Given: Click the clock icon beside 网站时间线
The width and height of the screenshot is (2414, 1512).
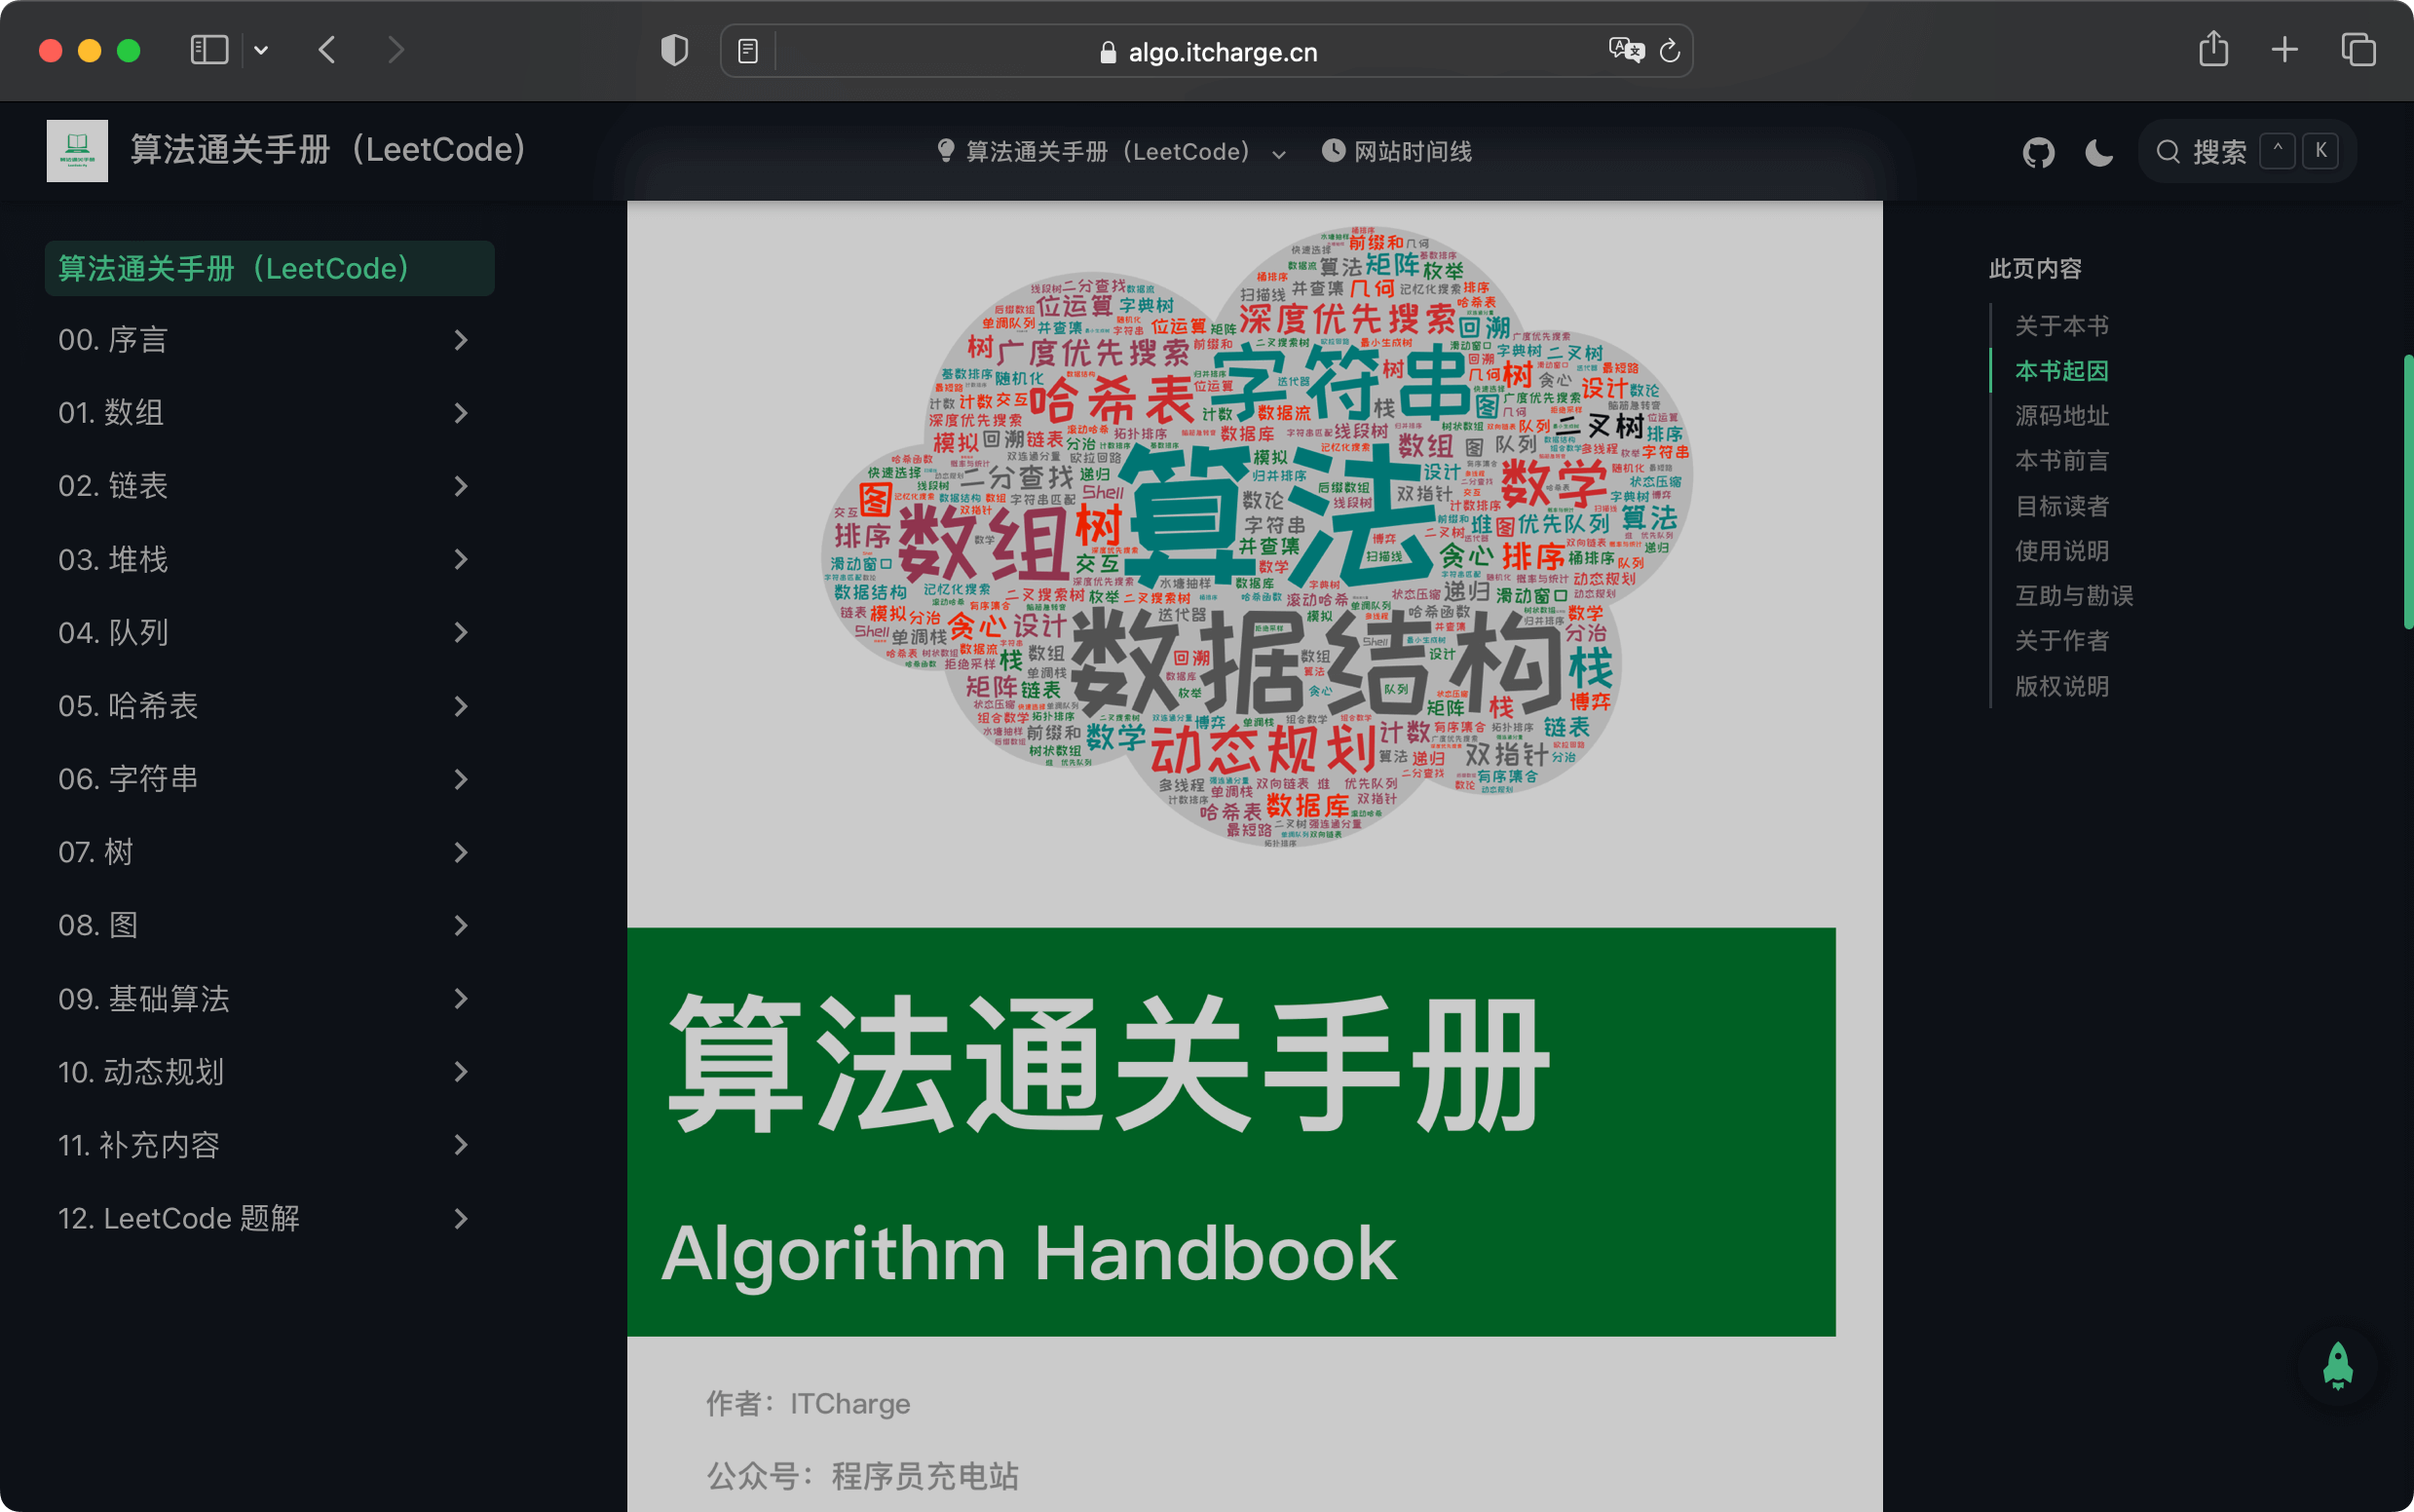Looking at the screenshot, I should click(1333, 151).
